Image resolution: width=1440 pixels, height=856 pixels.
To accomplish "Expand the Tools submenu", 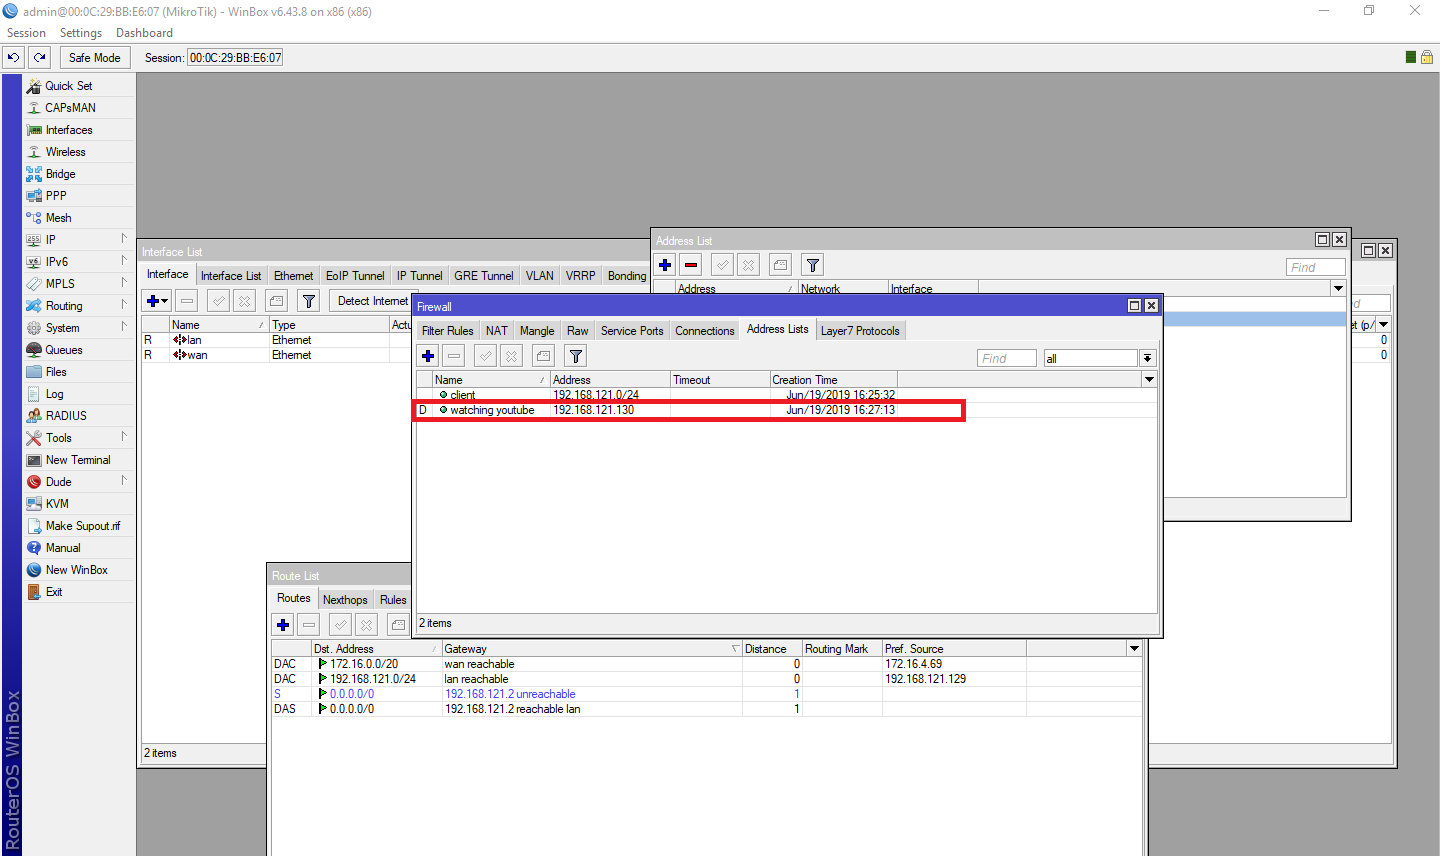I will point(79,438).
